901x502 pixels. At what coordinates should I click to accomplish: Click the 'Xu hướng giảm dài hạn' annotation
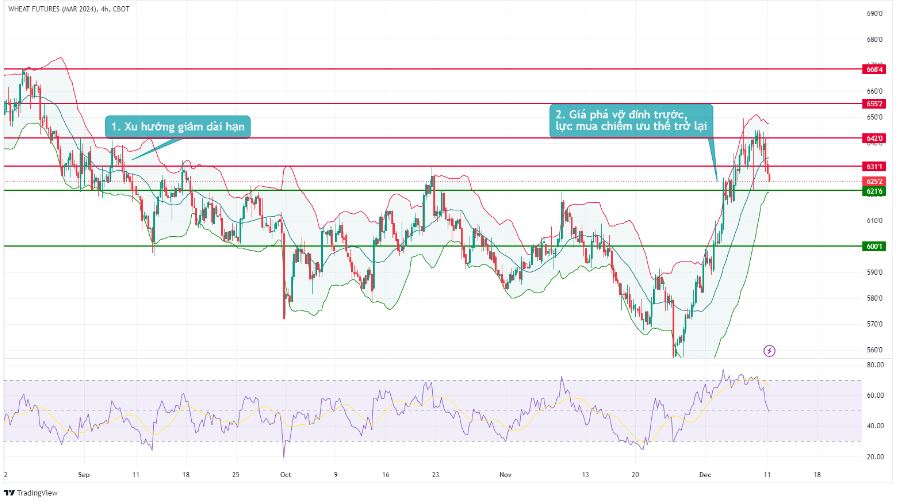[x=178, y=127]
